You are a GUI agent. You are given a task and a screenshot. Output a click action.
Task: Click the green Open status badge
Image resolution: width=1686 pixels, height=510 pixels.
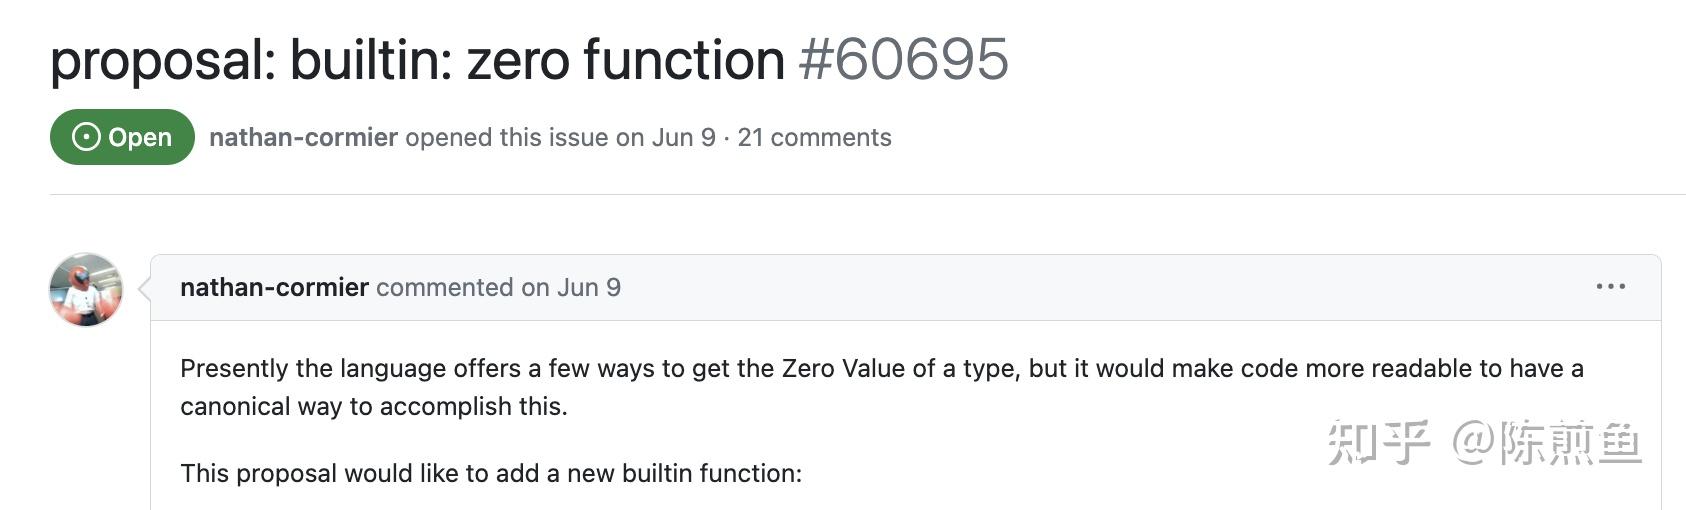(122, 137)
